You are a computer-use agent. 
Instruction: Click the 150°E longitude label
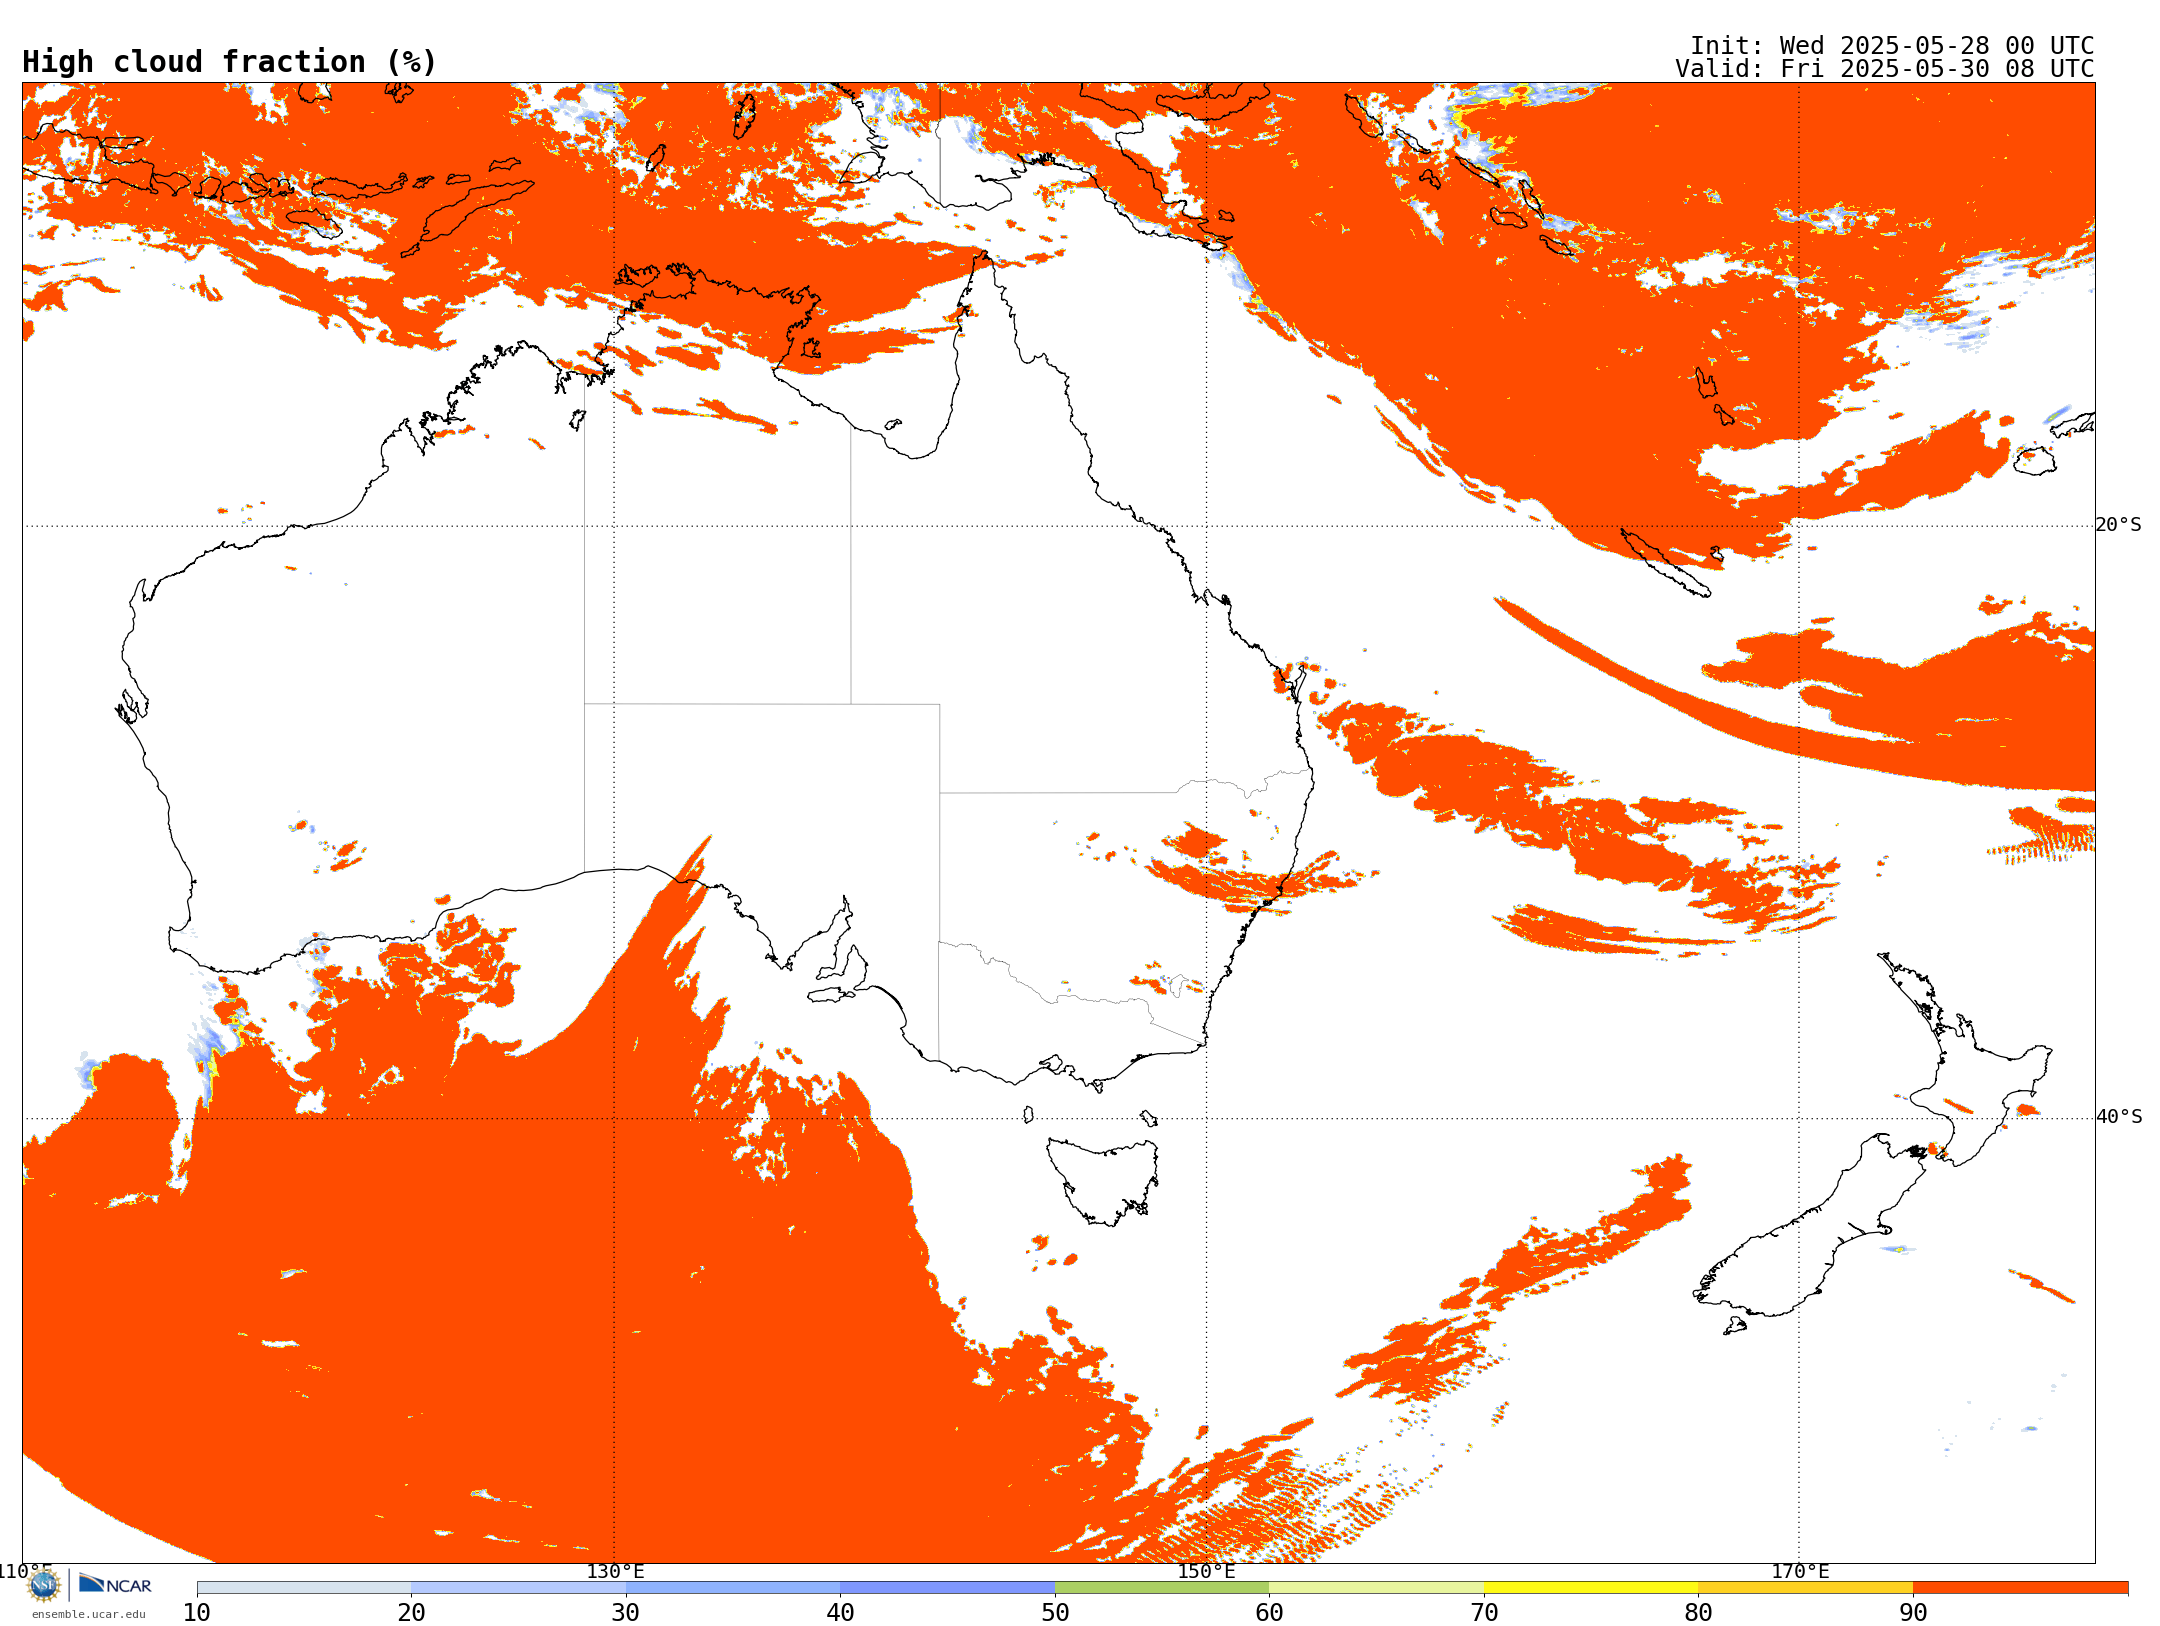tap(1206, 1571)
